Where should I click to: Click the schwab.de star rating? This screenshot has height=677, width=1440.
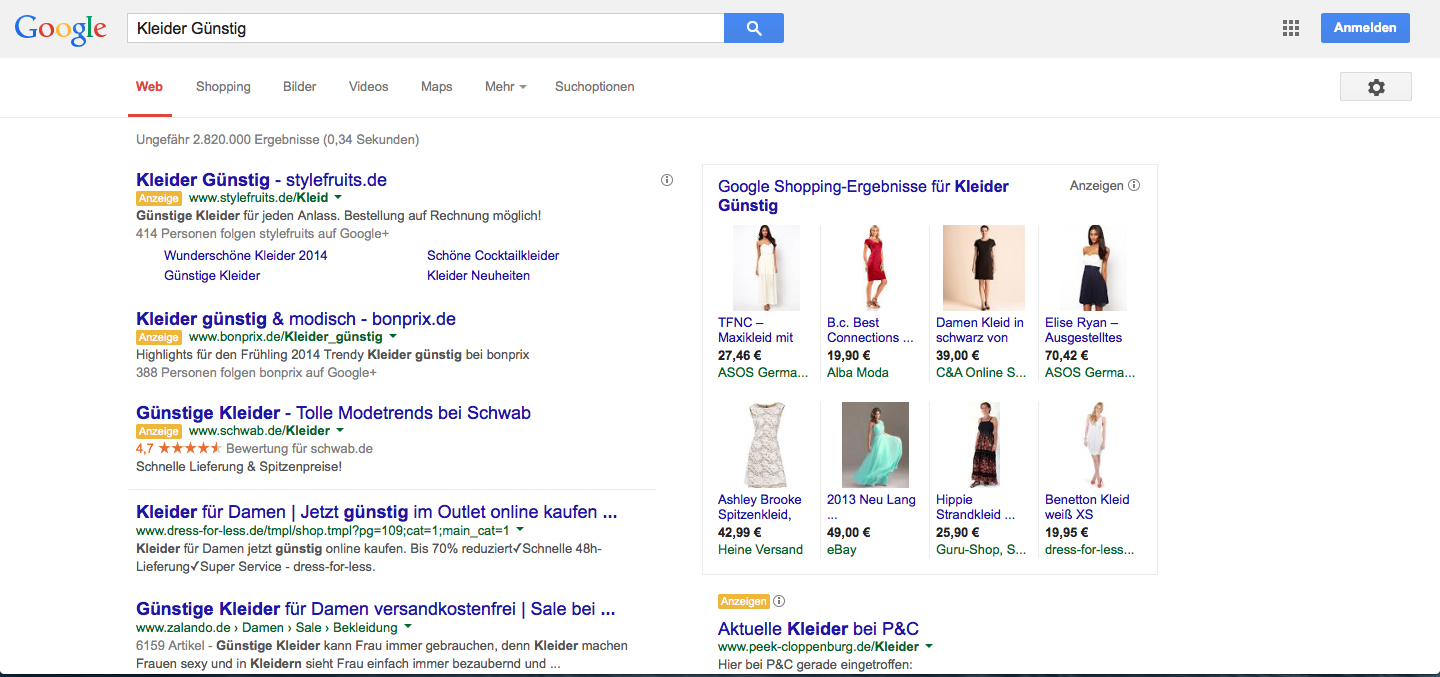click(189, 448)
